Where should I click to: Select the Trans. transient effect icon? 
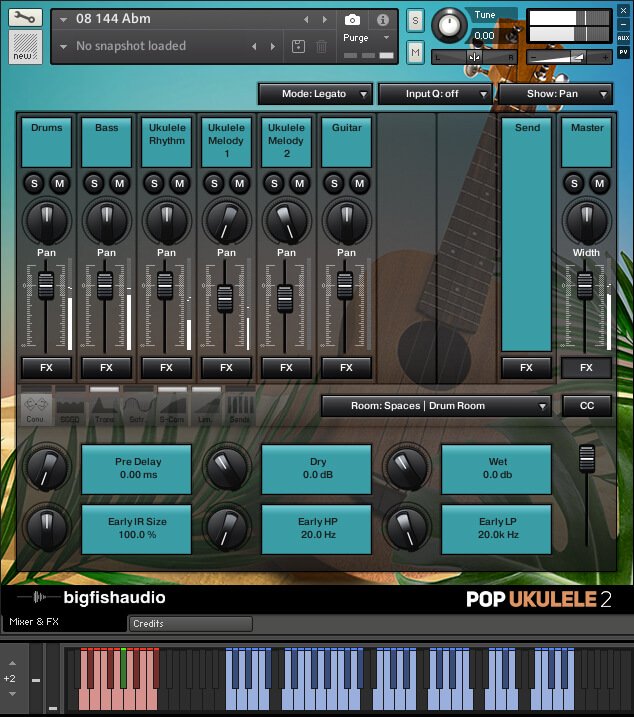104,409
